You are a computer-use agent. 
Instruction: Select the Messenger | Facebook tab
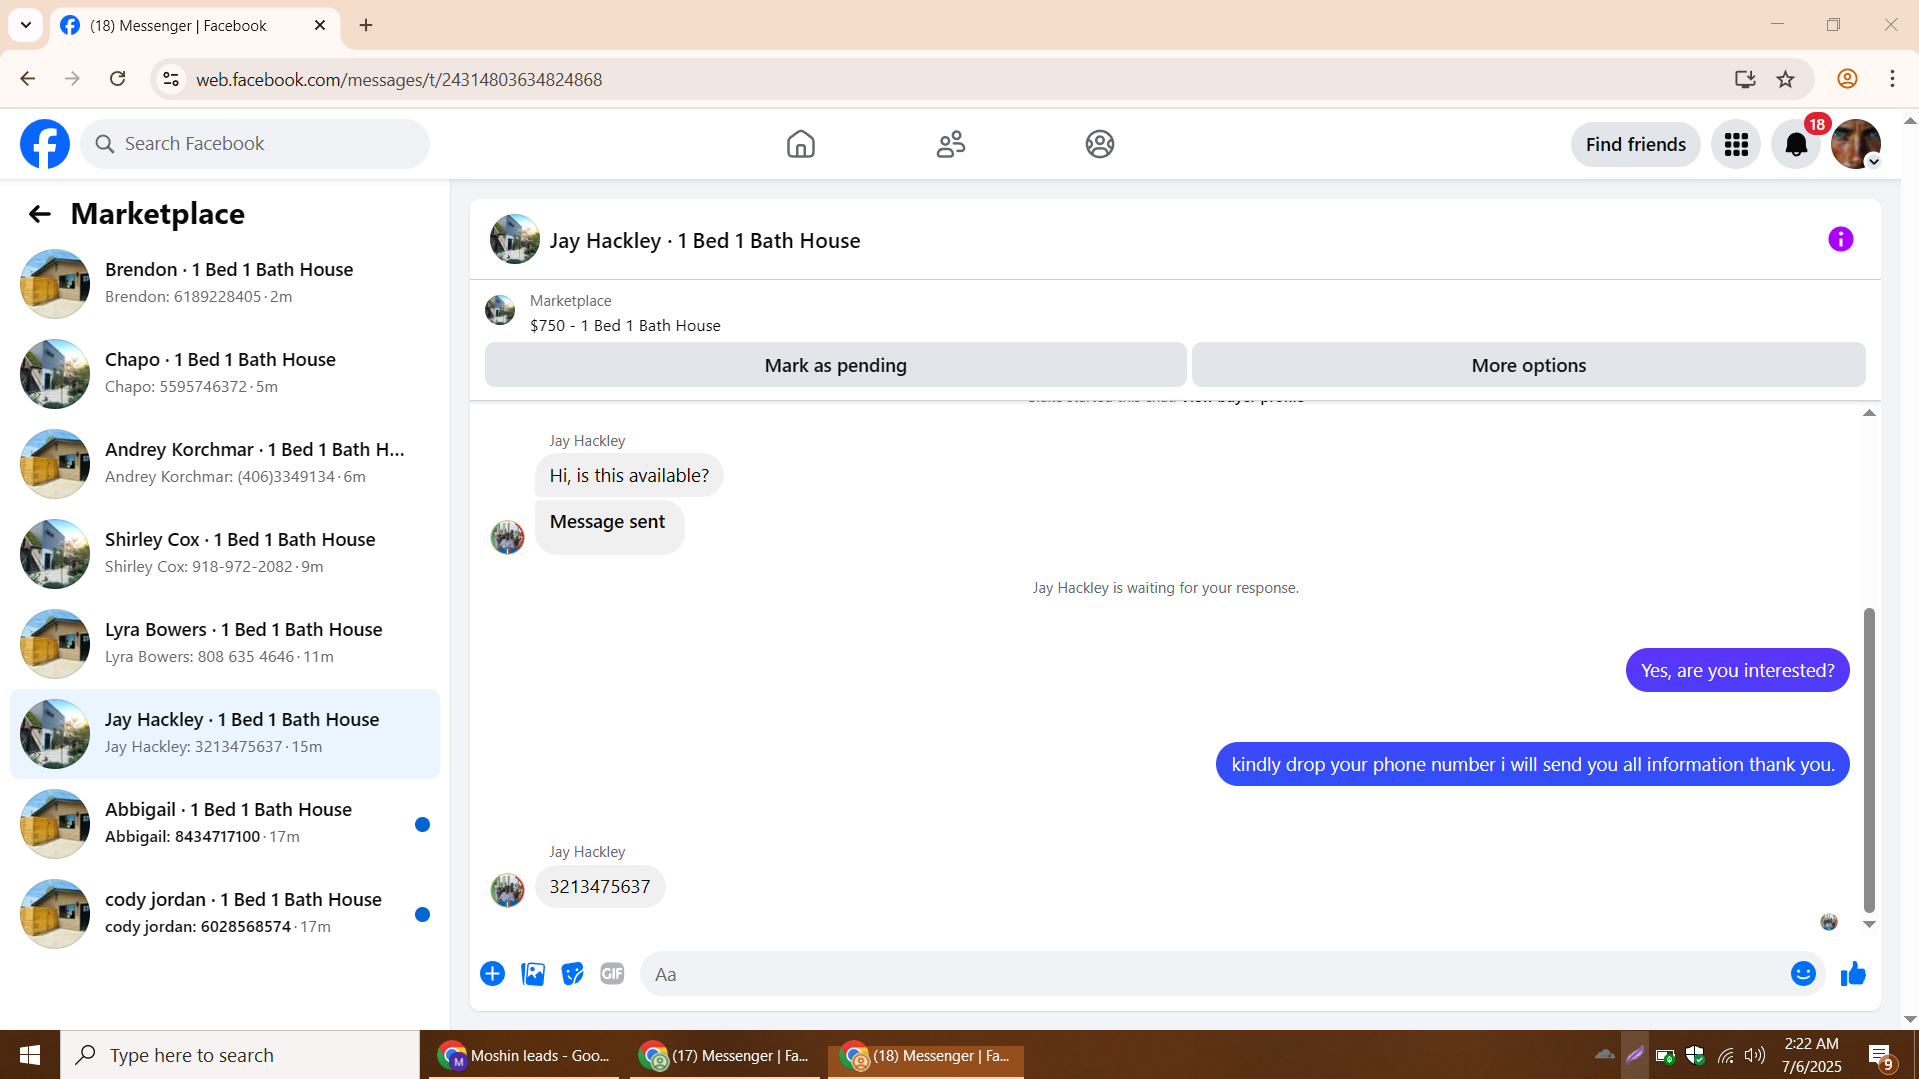pyautogui.click(x=195, y=26)
